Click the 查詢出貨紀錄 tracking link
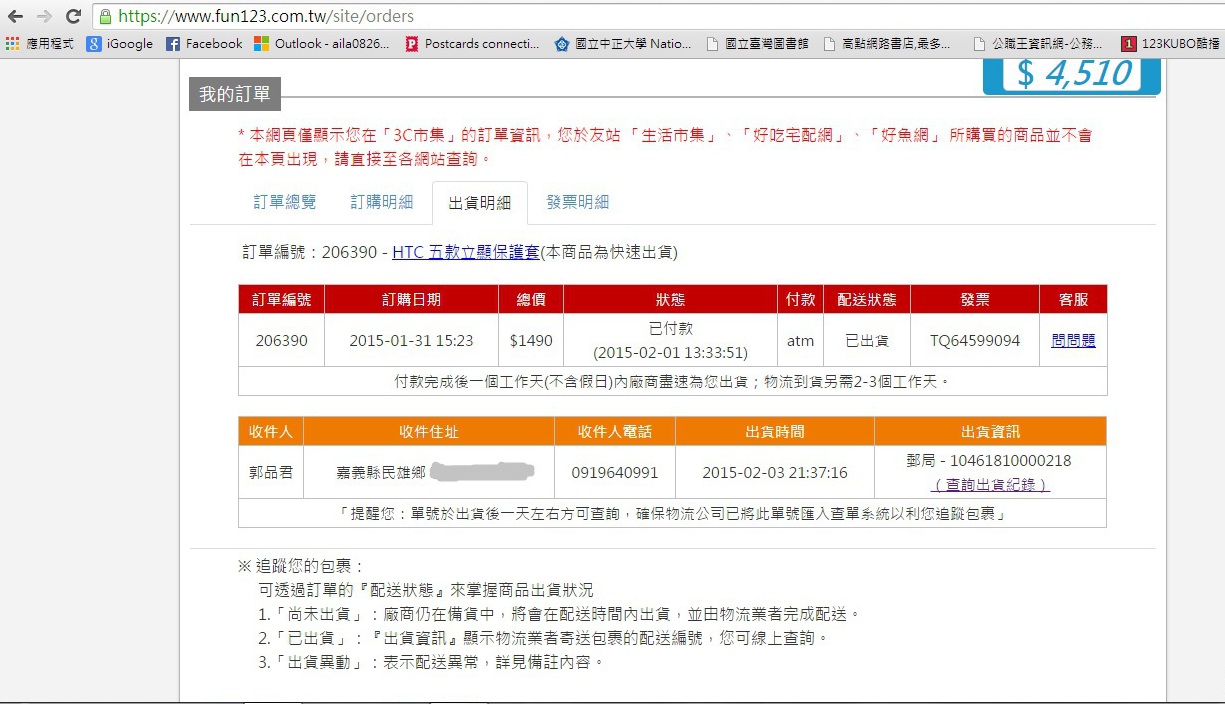The image size is (1225, 704). coord(990,485)
